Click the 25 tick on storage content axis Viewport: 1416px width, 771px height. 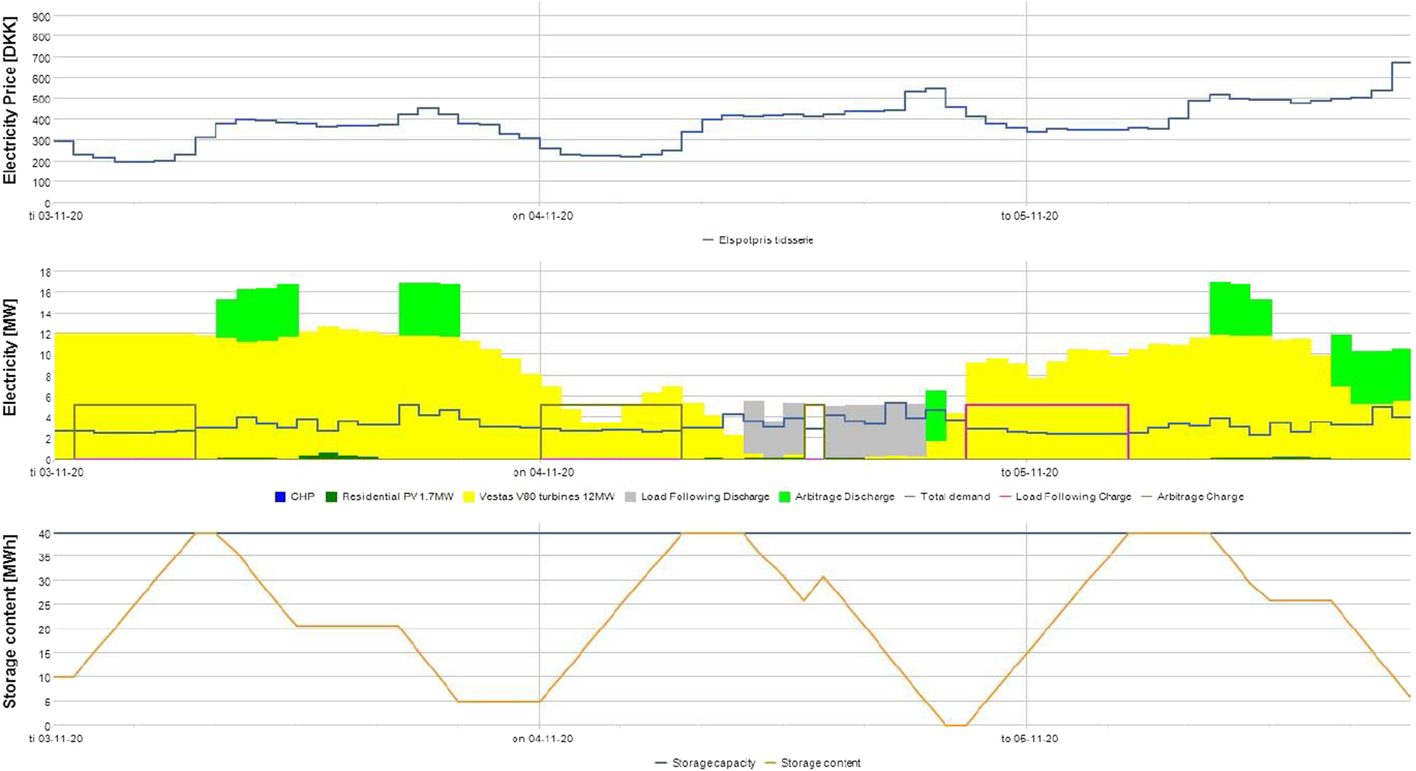coord(45,605)
